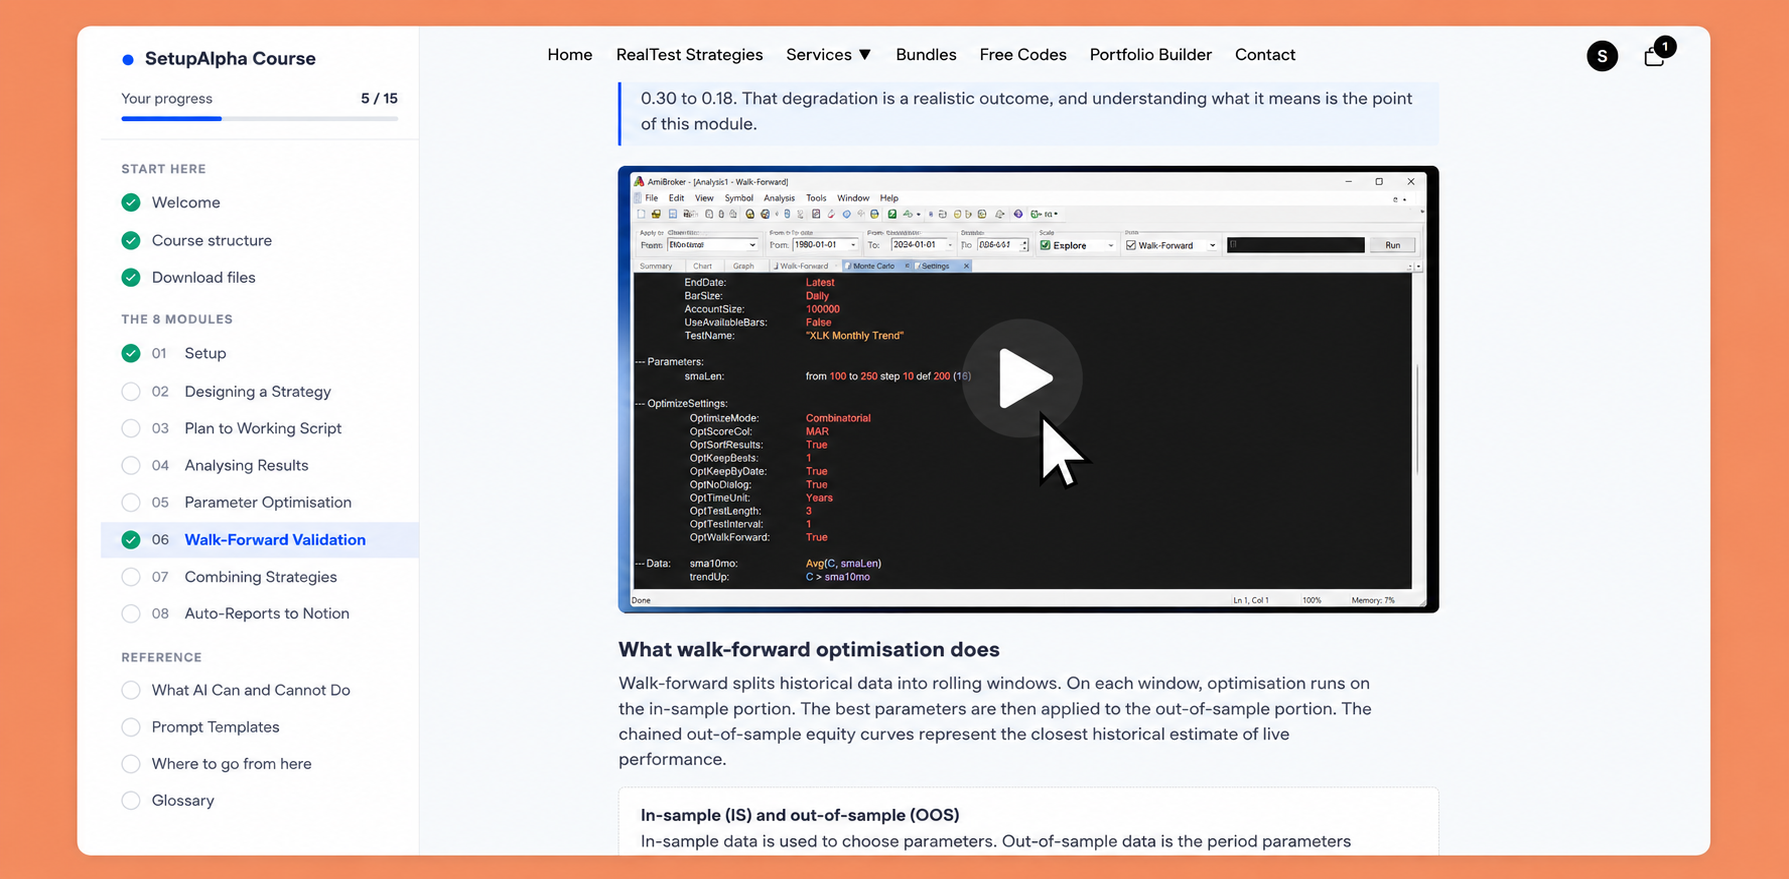Open the Symbol menu in AmiBroker

coord(739,198)
